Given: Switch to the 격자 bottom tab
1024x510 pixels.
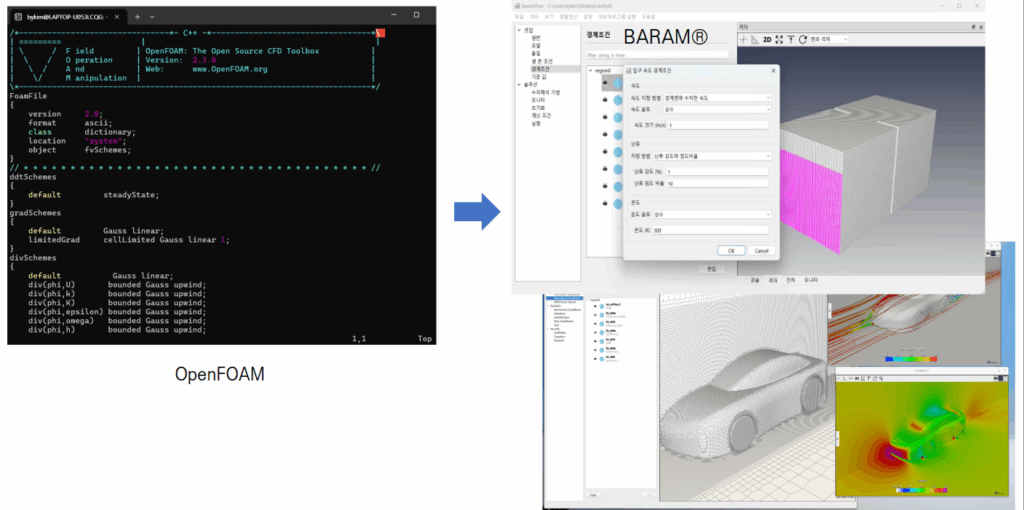Looking at the screenshot, I should pos(773,280).
